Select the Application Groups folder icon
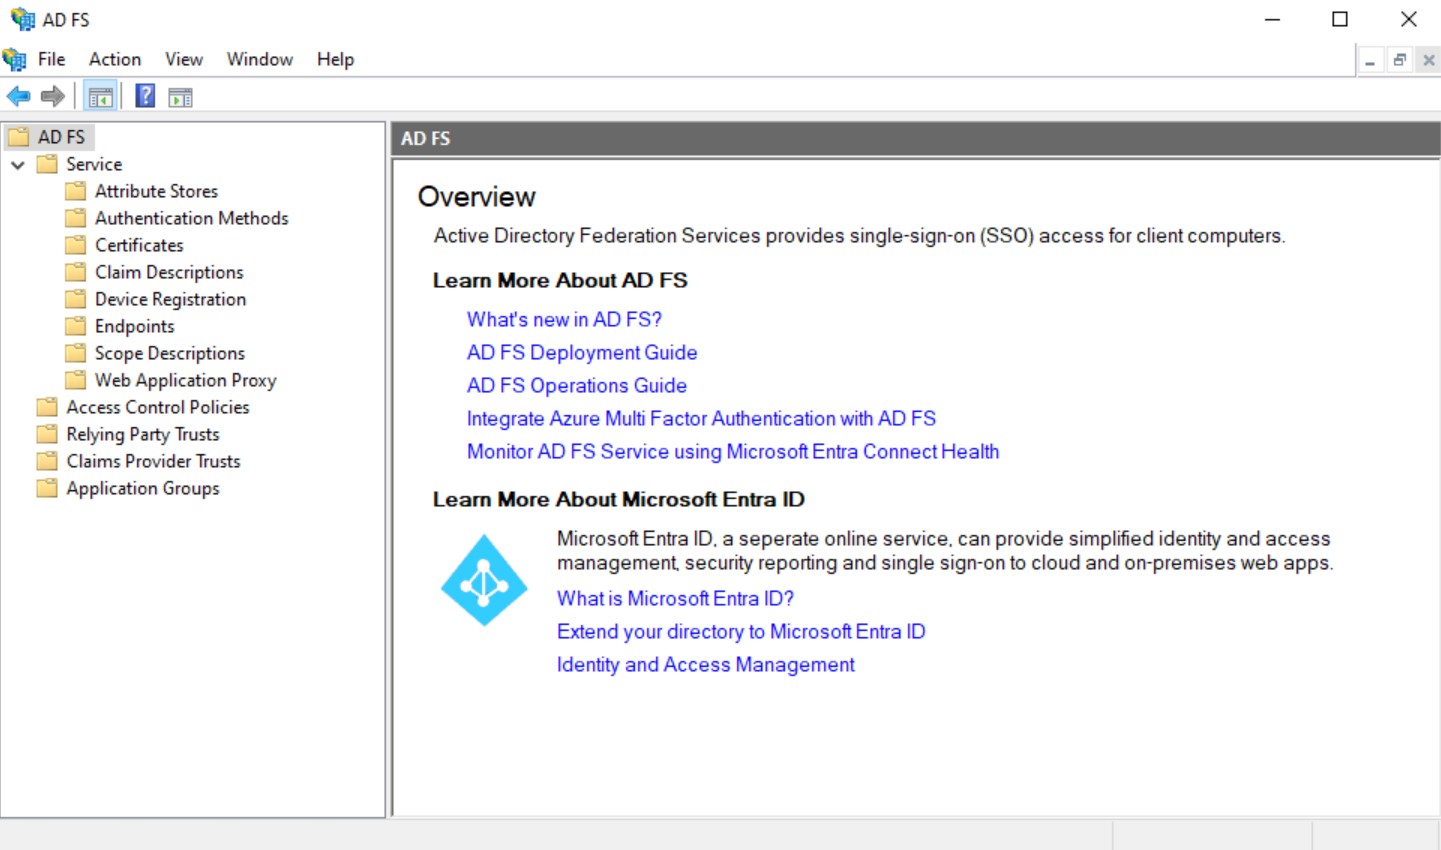 click(x=47, y=488)
